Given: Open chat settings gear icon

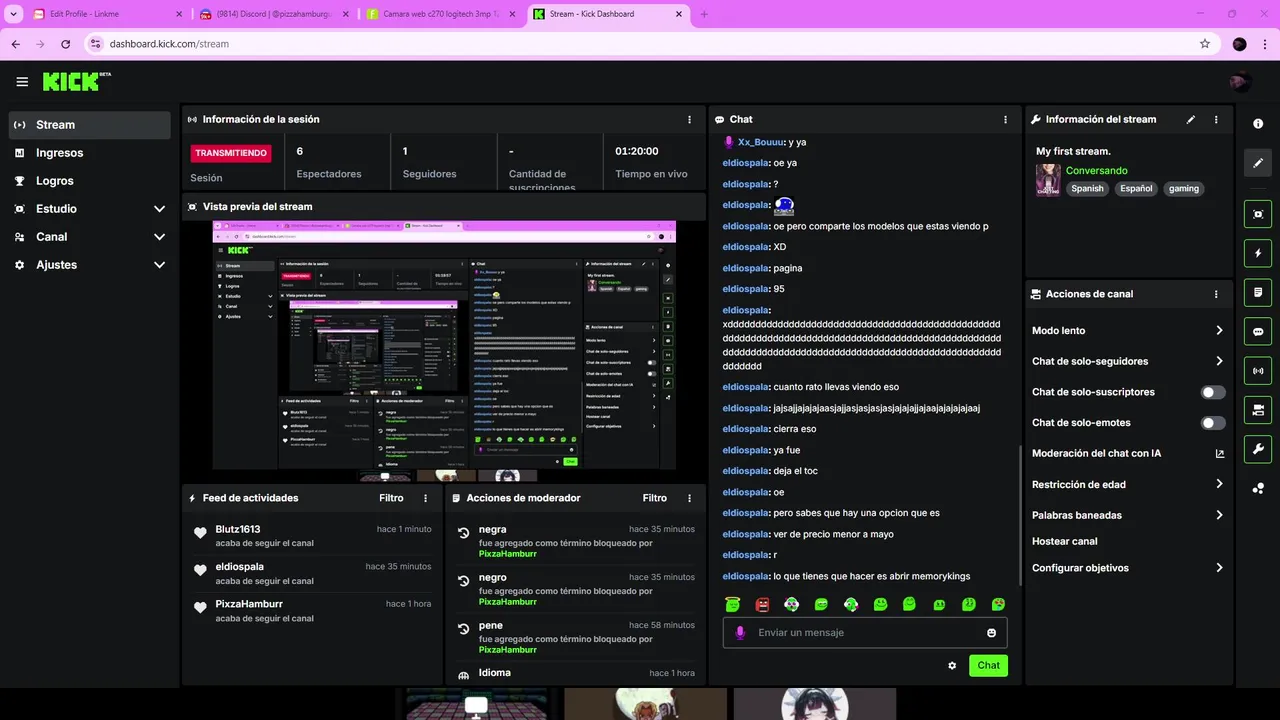Looking at the screenshot, I should click(x=952, y=665).
